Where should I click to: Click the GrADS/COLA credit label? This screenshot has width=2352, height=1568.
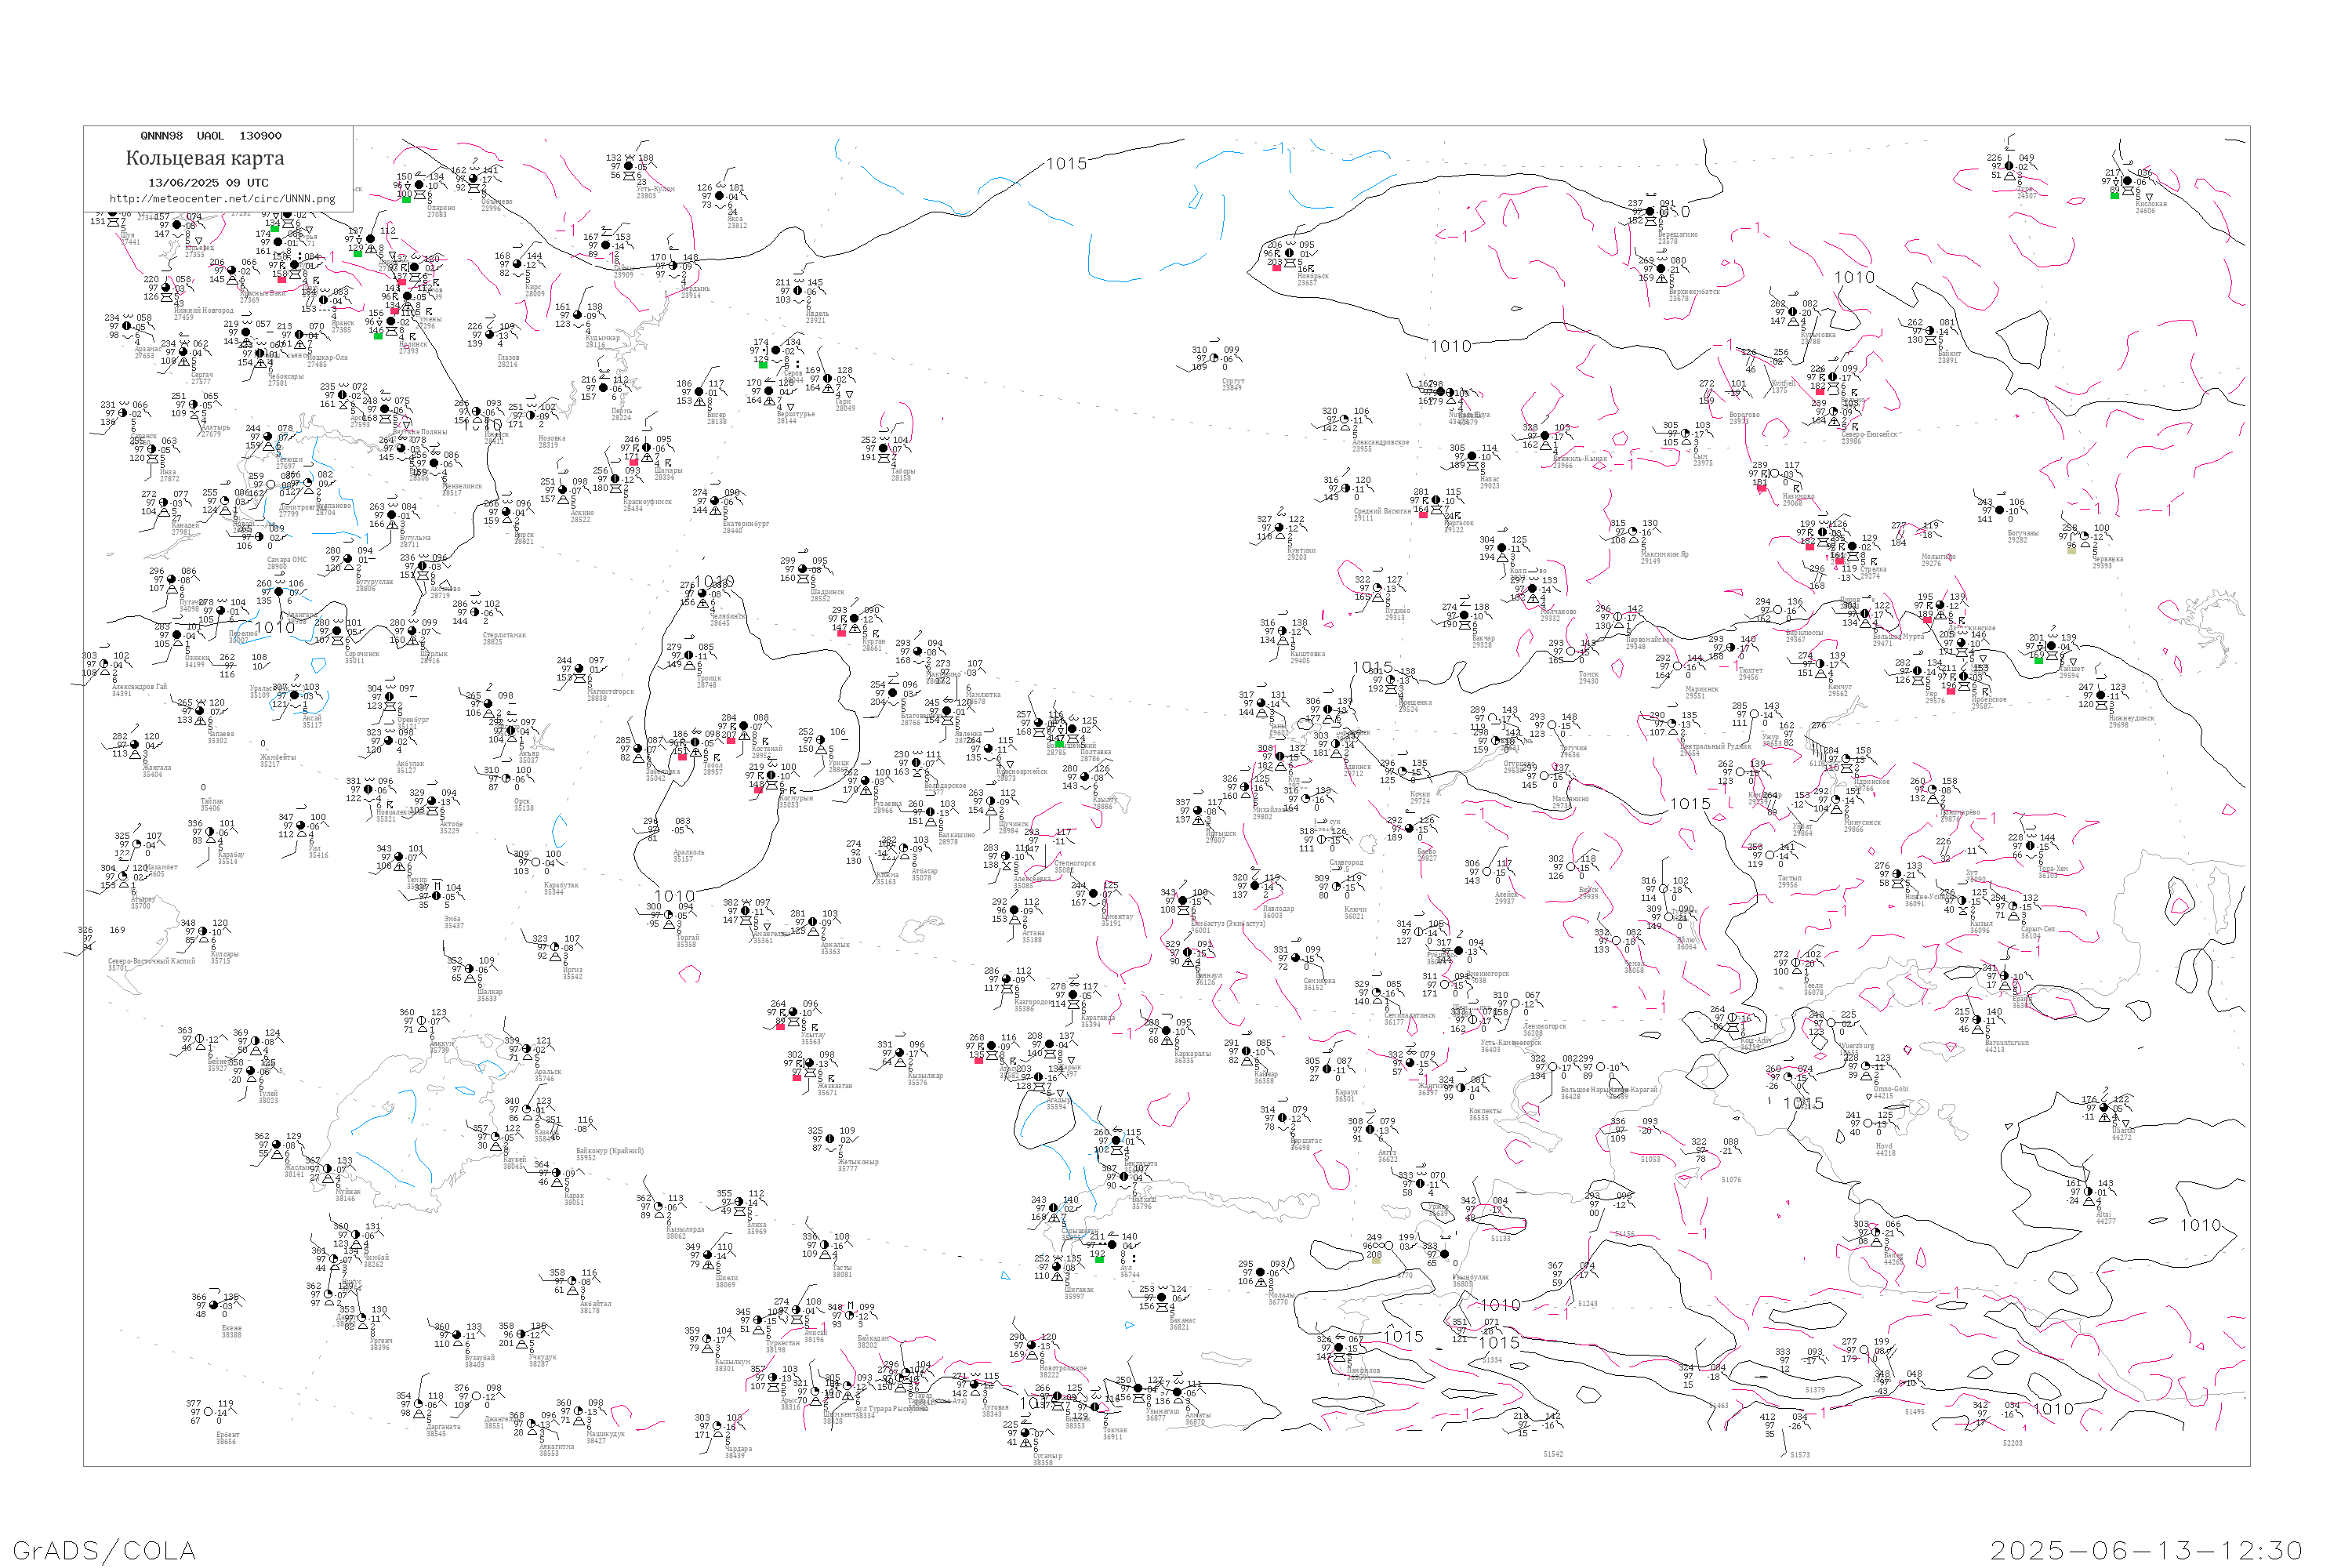[x=104, y=1550]
